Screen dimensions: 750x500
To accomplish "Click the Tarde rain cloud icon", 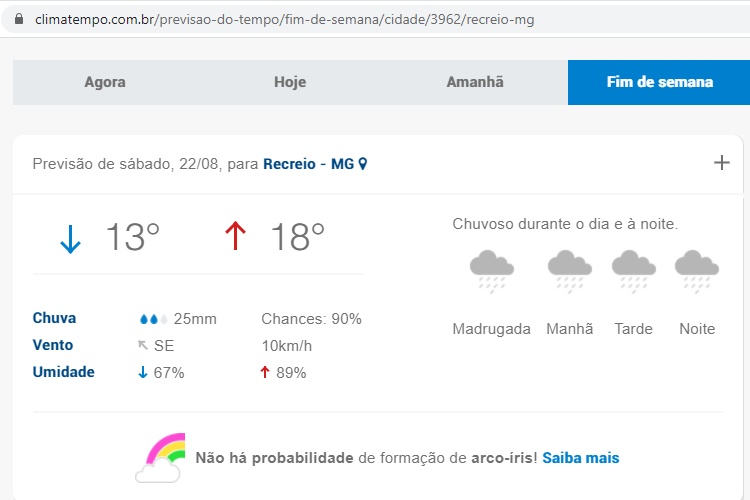I will click(x=634, y=271).
